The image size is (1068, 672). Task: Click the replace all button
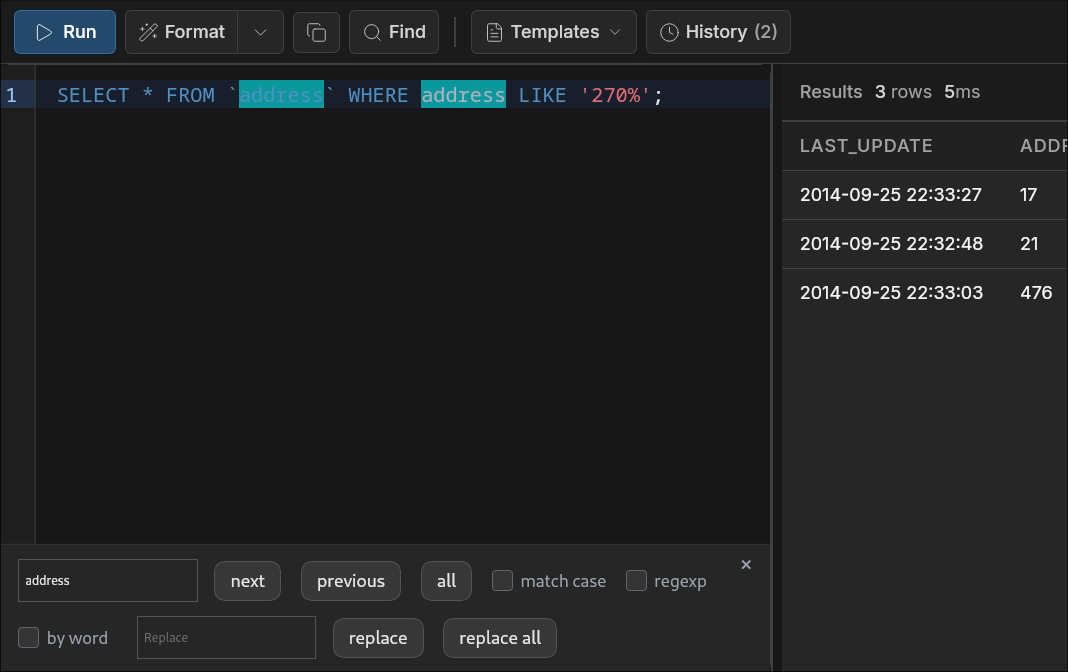point(500,638)
